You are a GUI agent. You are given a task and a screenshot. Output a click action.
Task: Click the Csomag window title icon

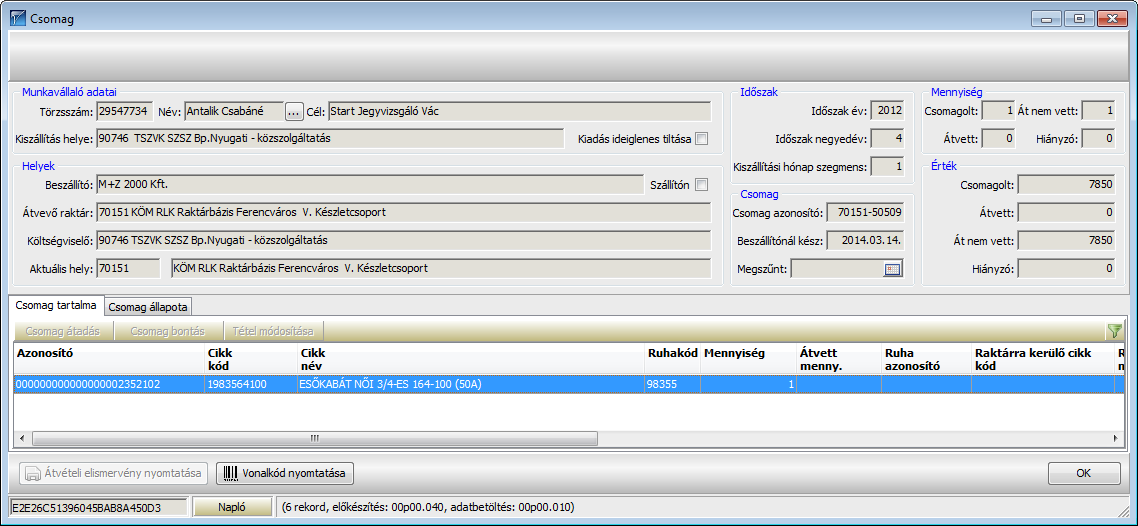tap(17, 18)
